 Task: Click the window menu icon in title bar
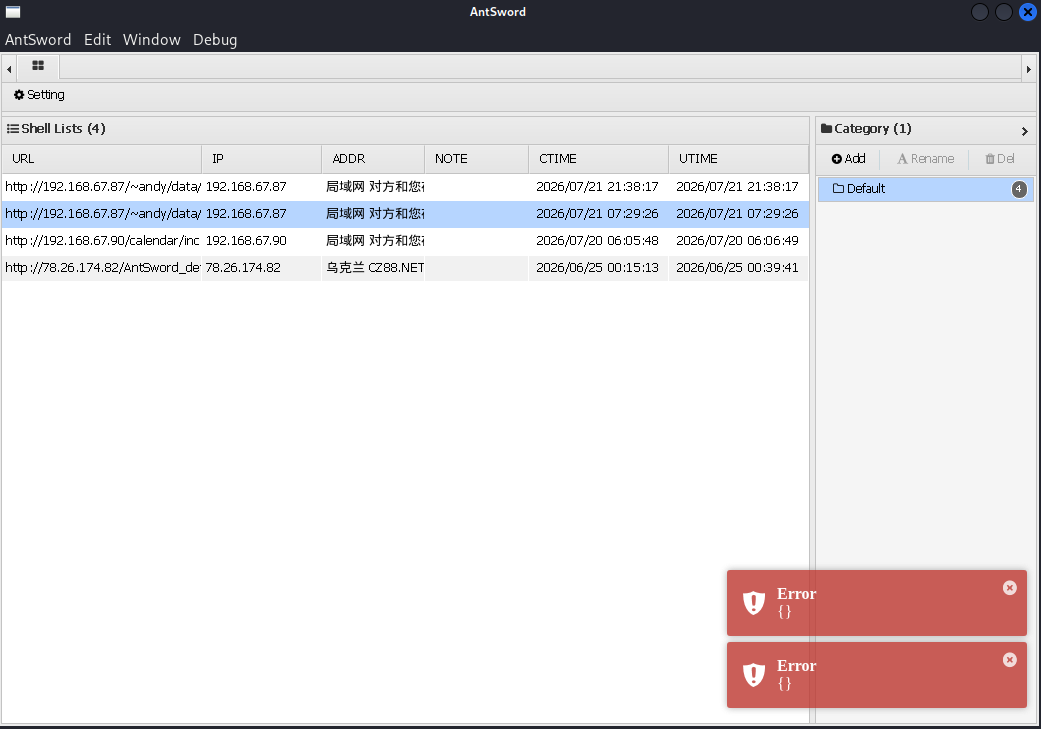pos(13,12)
